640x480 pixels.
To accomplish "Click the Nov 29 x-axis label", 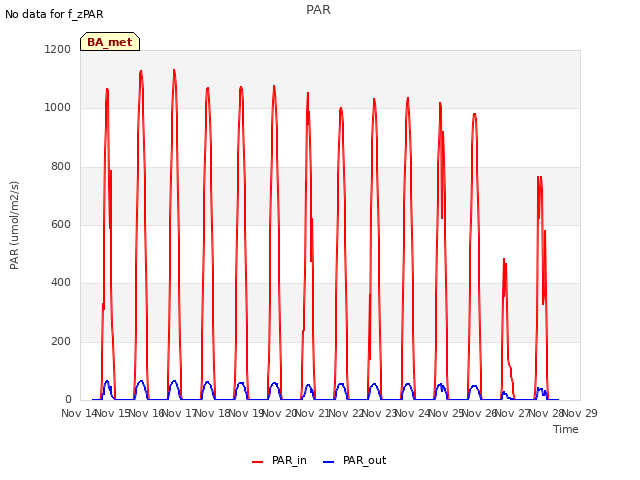I will 580,413.
